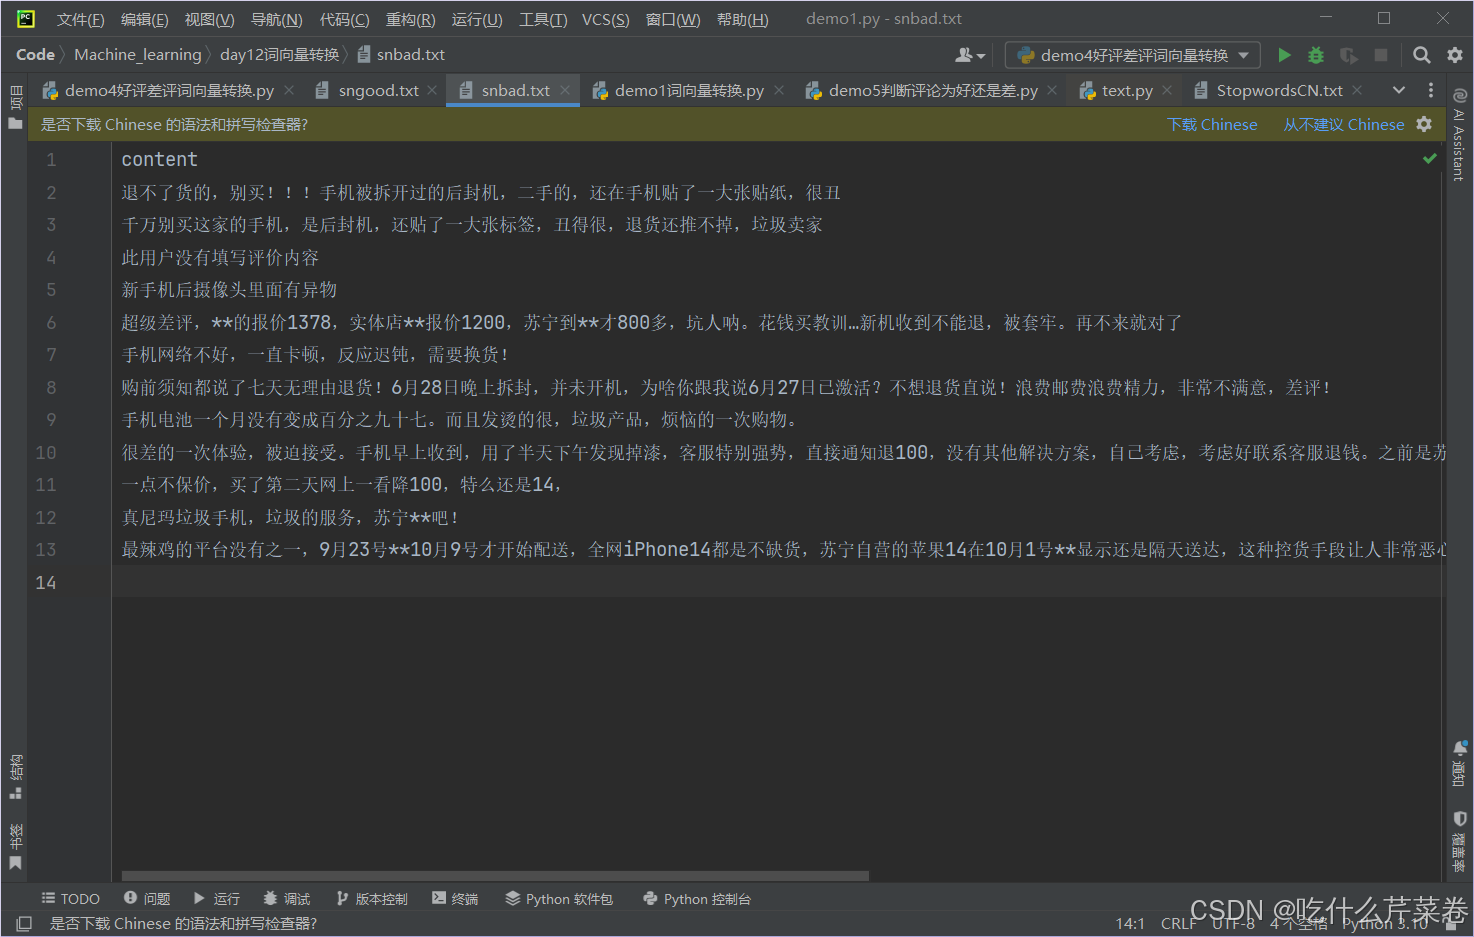Open the 导航(N) menu
Screen dimensions: 1474x937
click(276, 19)
